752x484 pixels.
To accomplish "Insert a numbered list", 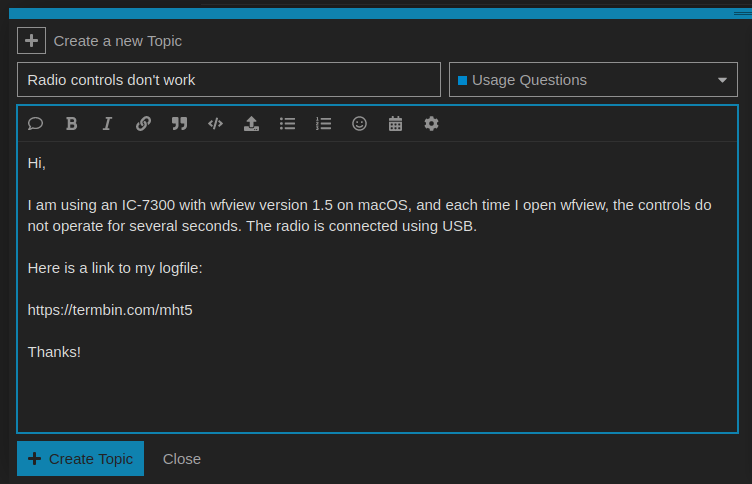I will [x=323, y=124].
